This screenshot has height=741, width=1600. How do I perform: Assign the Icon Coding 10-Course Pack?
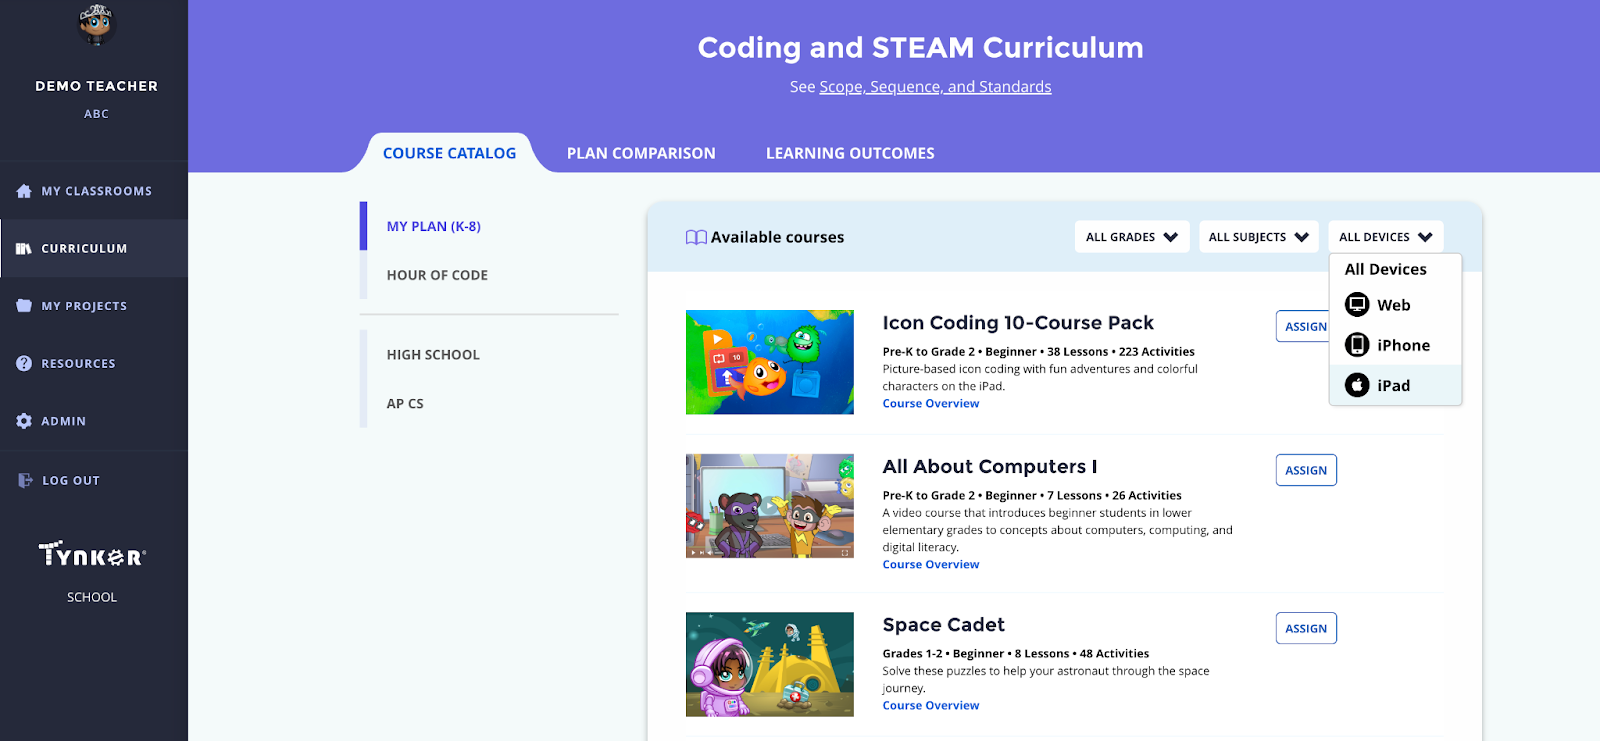pos(1306,327)
